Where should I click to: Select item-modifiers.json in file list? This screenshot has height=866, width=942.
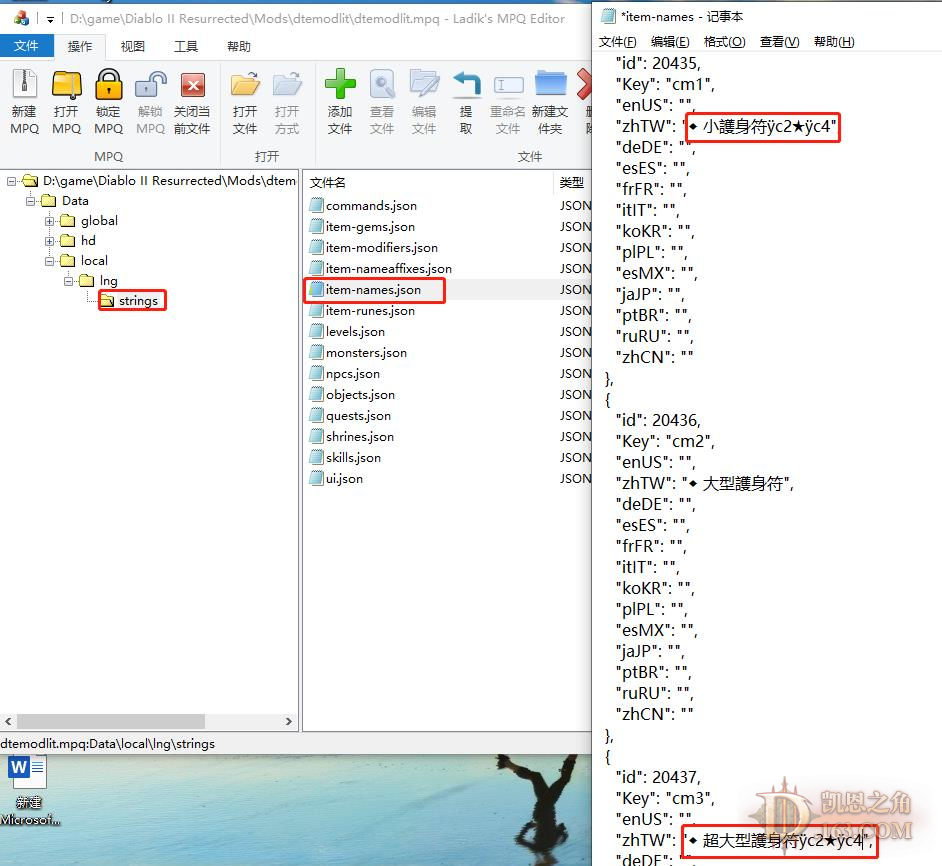point(381,248)
